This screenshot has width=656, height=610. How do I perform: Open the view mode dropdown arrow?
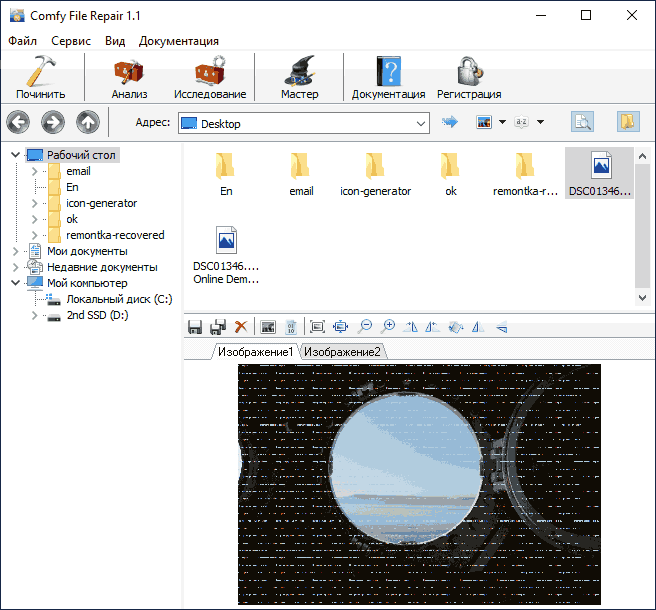[502, 122]
